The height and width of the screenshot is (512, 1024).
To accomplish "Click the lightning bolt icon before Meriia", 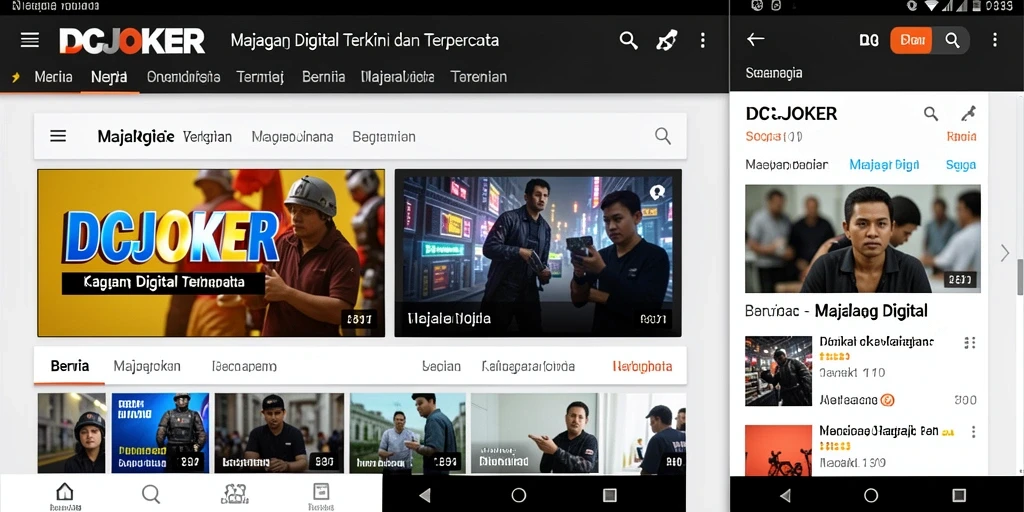I will point(16,77).
